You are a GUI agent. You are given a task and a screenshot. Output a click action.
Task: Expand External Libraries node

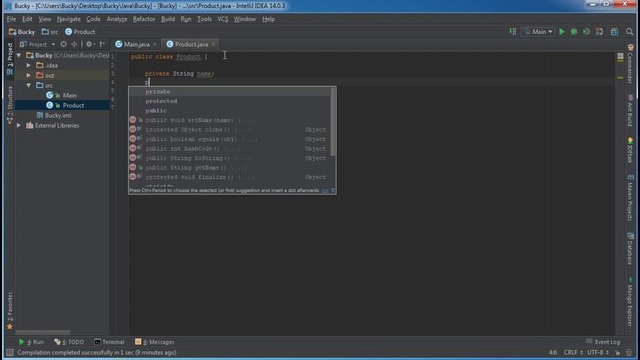click(19, 125)
